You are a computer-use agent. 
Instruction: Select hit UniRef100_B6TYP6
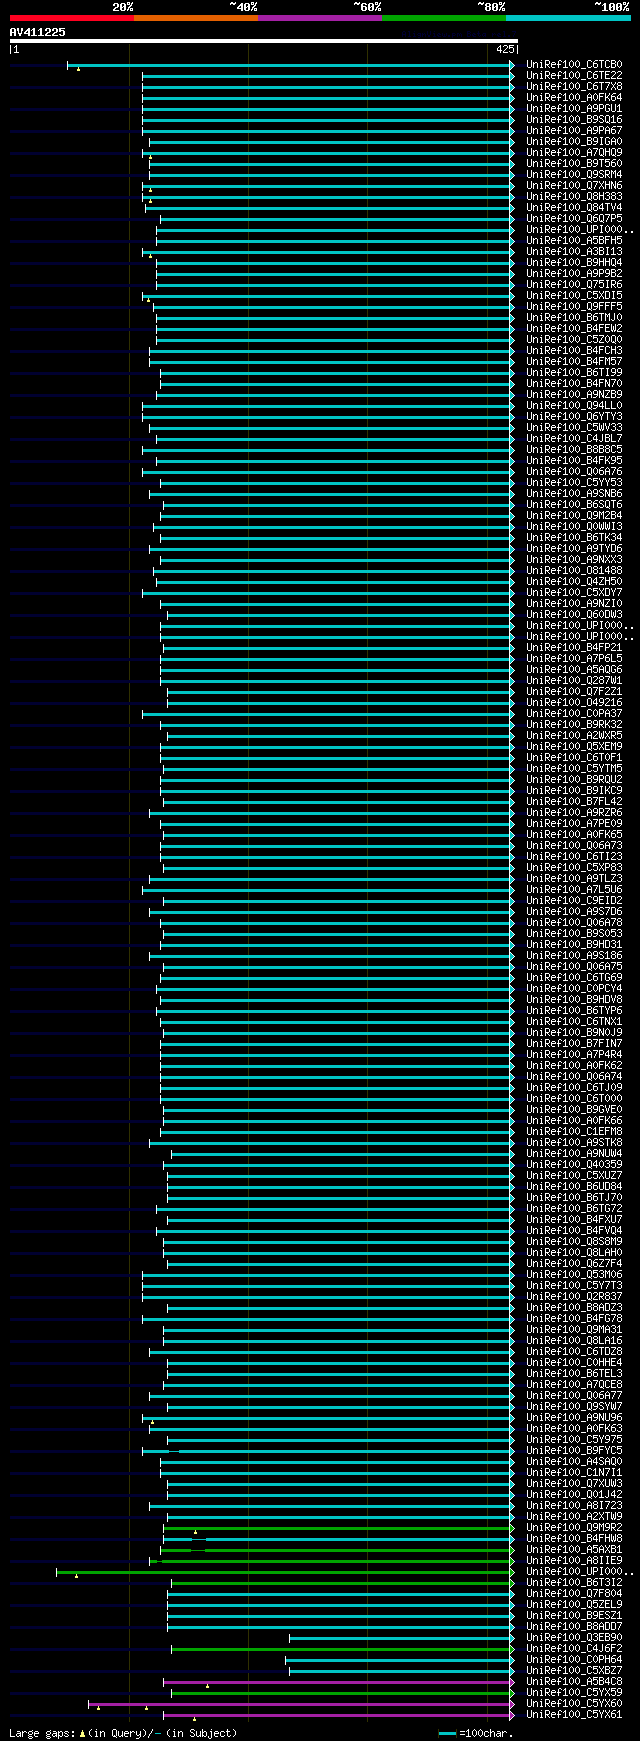click(574, 1011)
